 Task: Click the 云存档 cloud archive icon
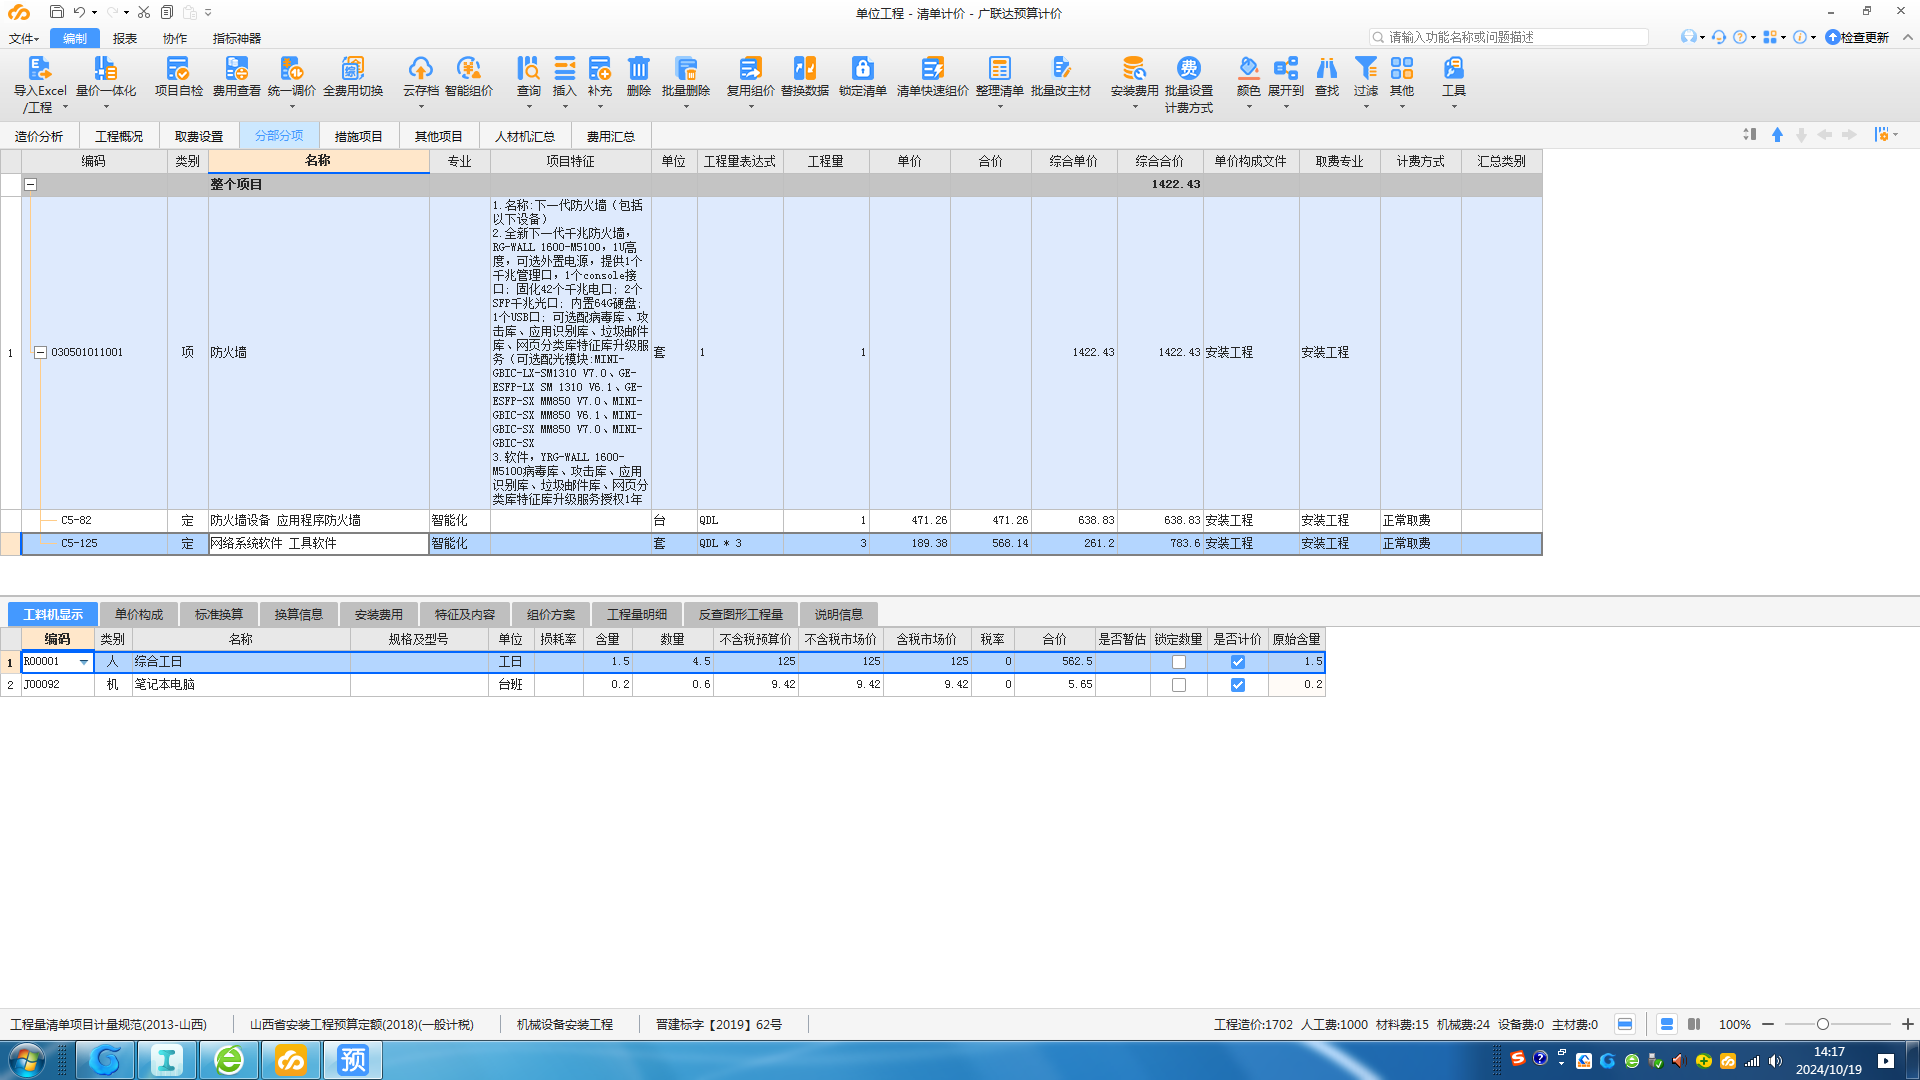[420, 69]
